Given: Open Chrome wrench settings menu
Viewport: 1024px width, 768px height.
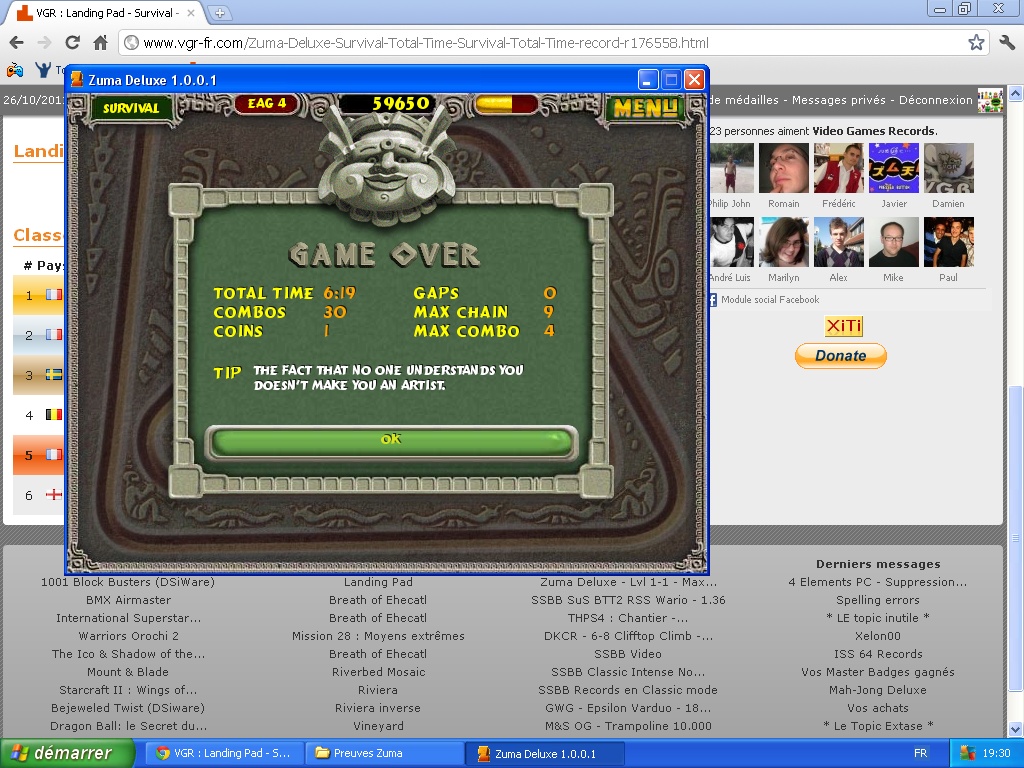Looking at the screenshot, I should [x=1006, y=43].
